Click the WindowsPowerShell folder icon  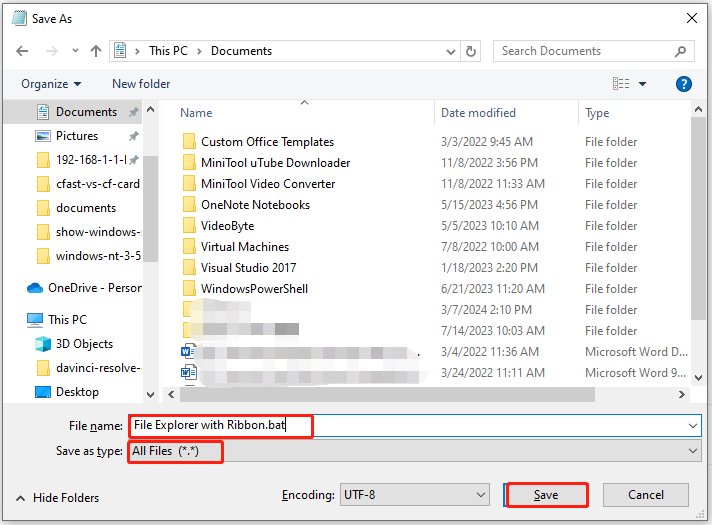(189, 289)
